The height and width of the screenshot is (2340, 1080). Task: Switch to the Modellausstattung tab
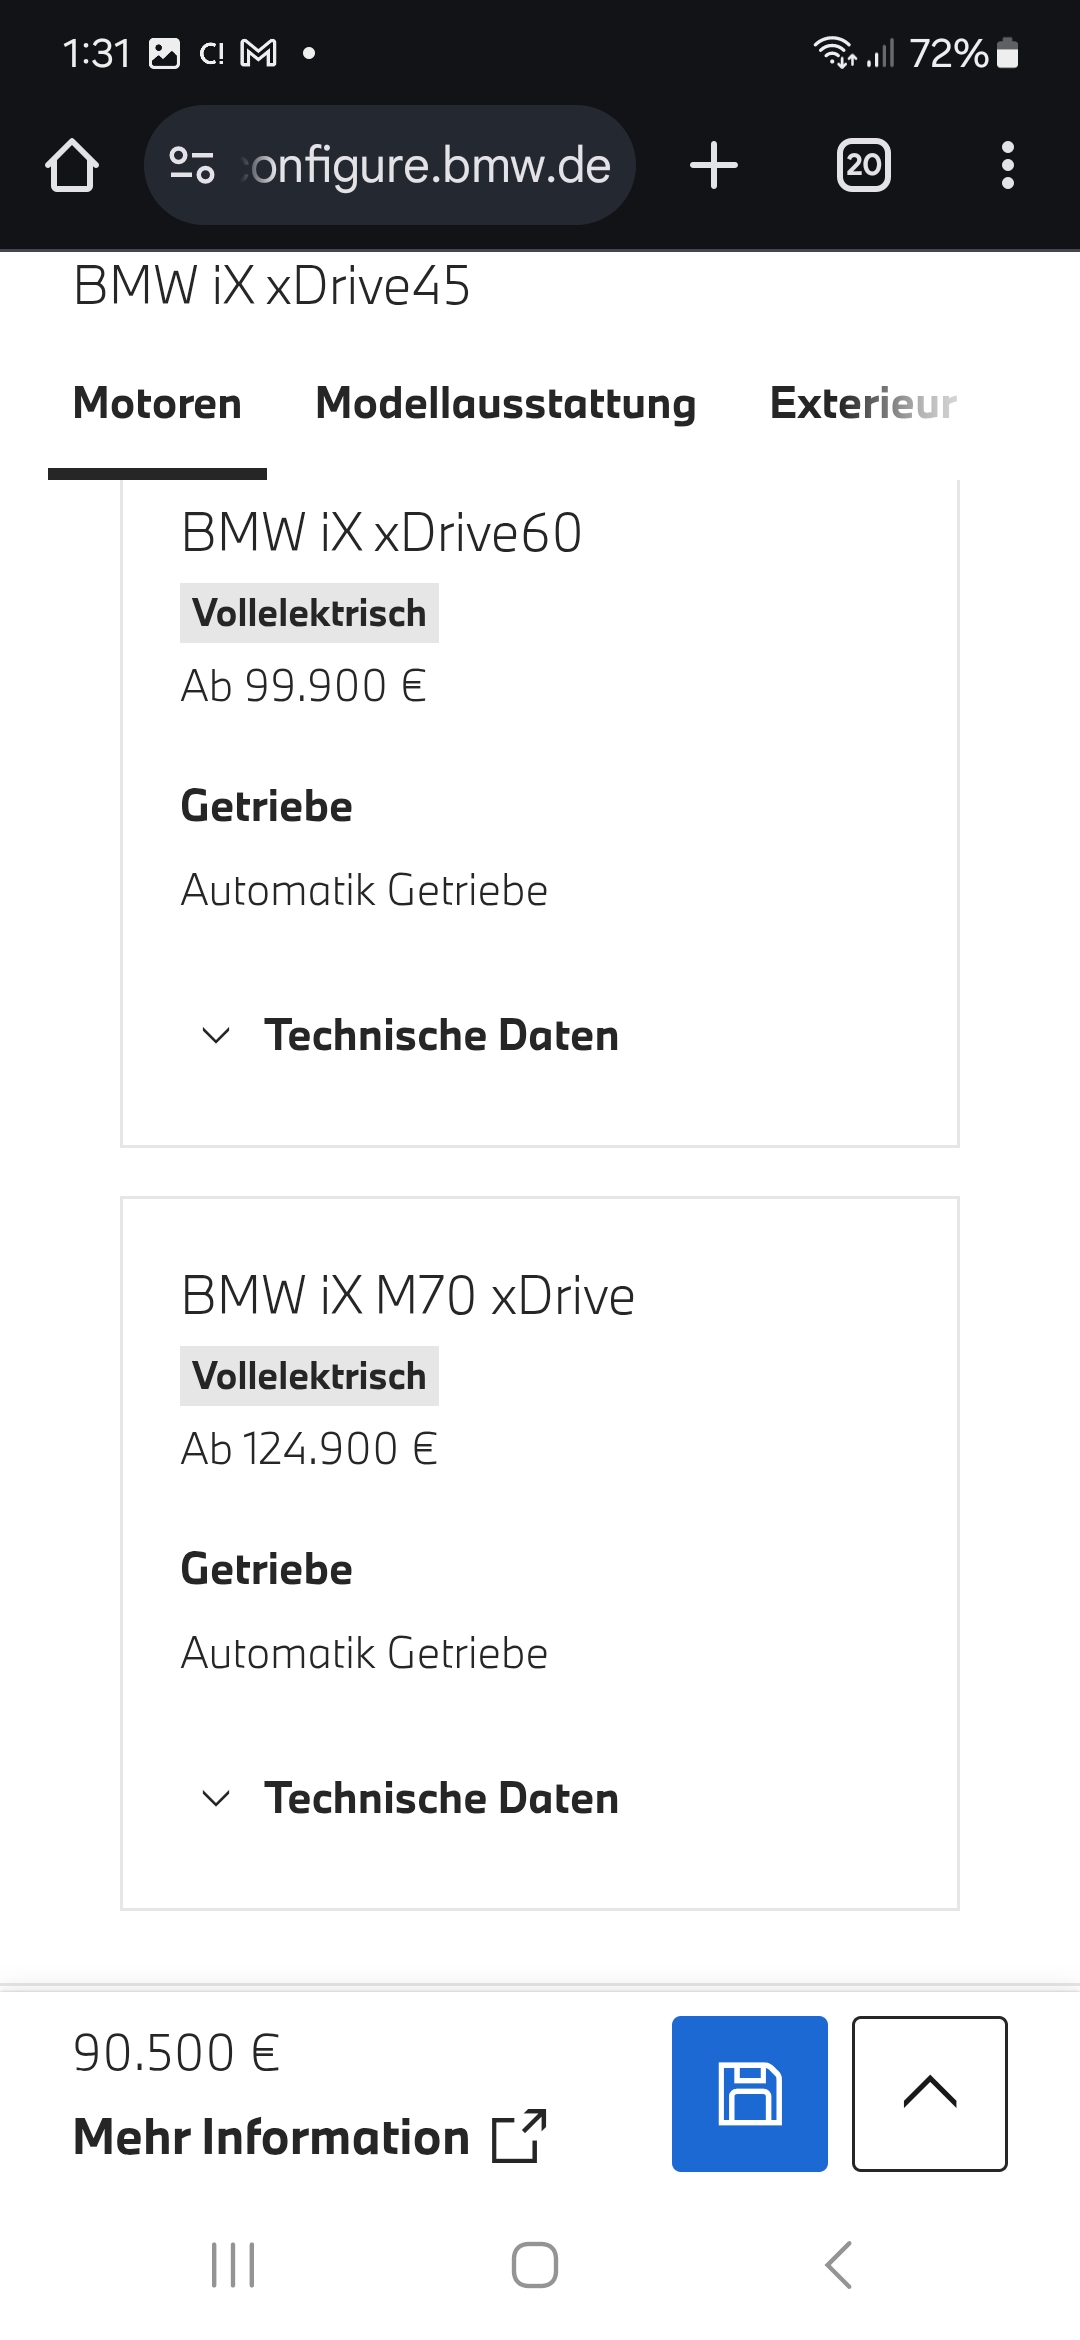pos(505,403)
